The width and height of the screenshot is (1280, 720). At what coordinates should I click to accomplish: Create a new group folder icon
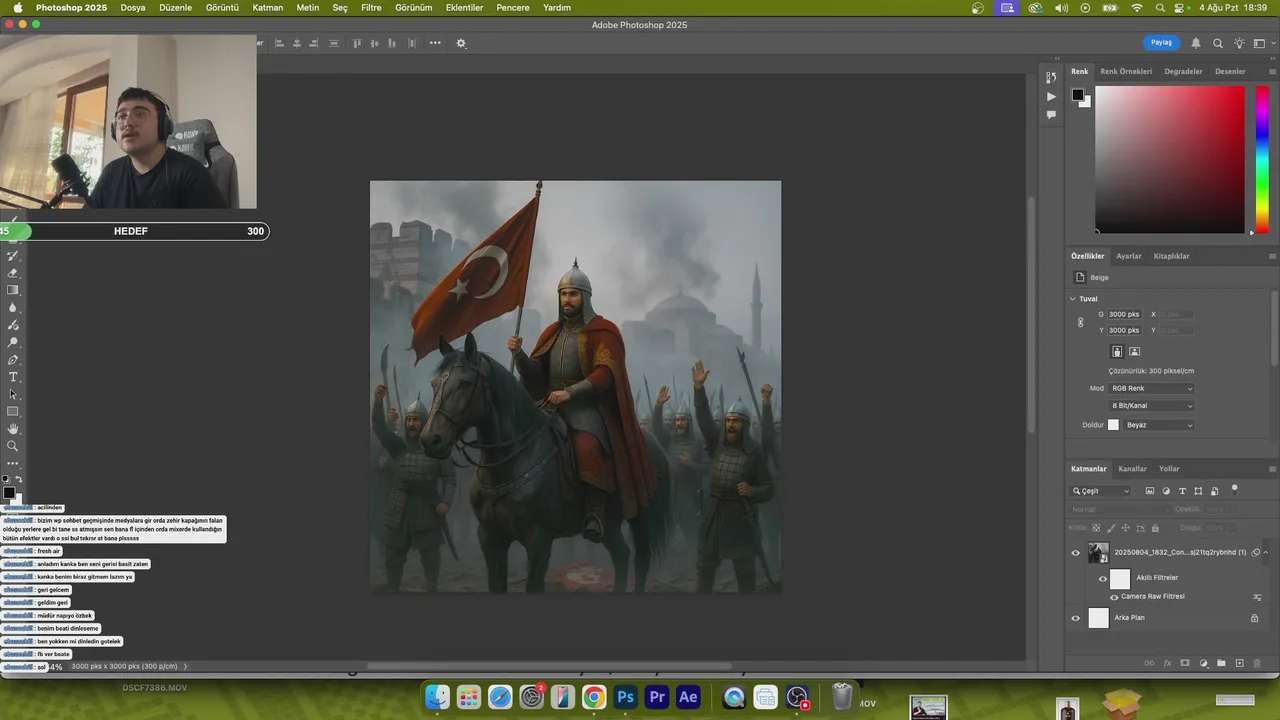coord(1221,663)
